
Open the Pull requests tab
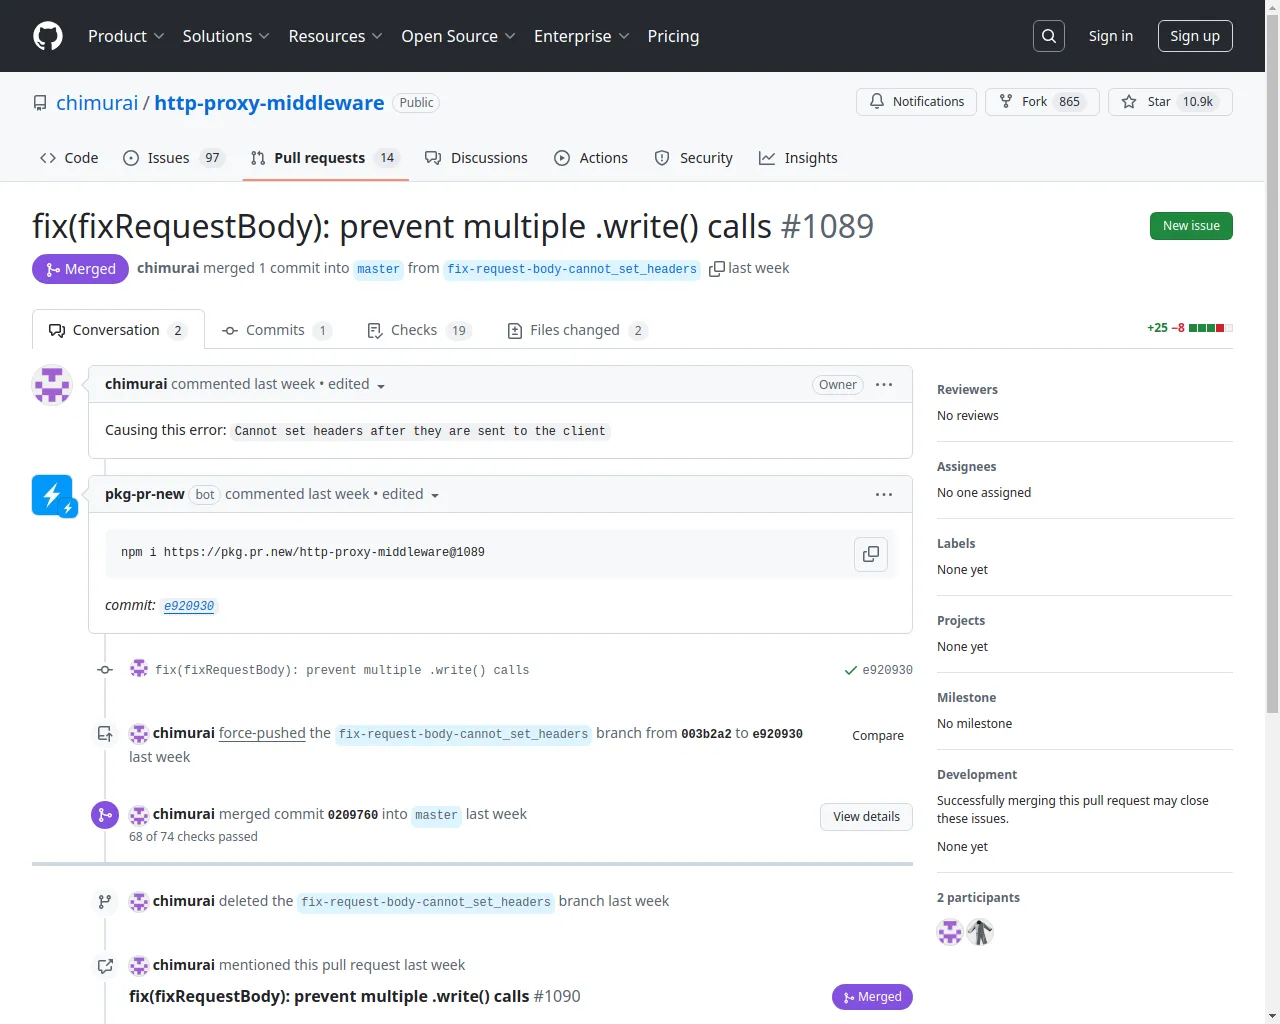coord(325,158)
